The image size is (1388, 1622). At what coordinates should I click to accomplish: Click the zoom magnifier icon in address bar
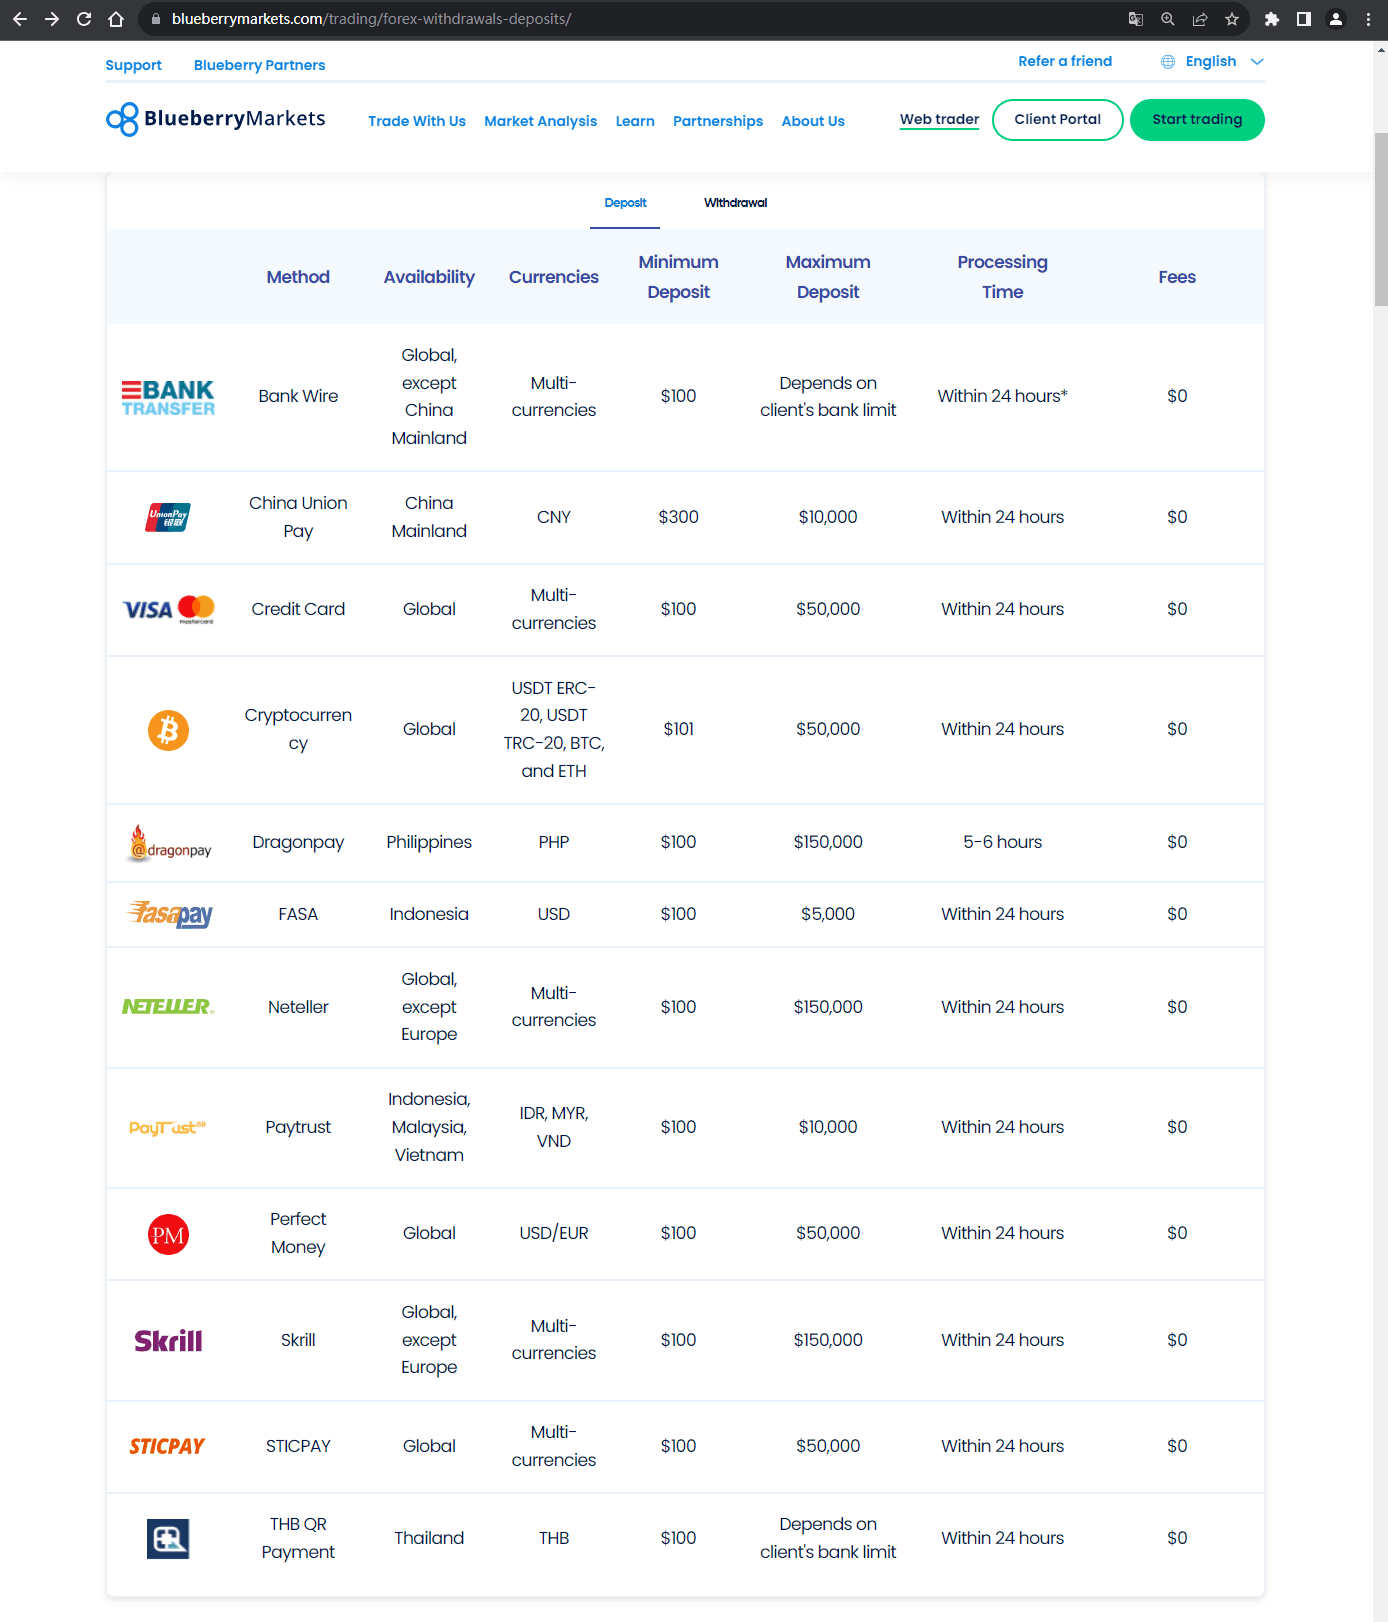1168,19
